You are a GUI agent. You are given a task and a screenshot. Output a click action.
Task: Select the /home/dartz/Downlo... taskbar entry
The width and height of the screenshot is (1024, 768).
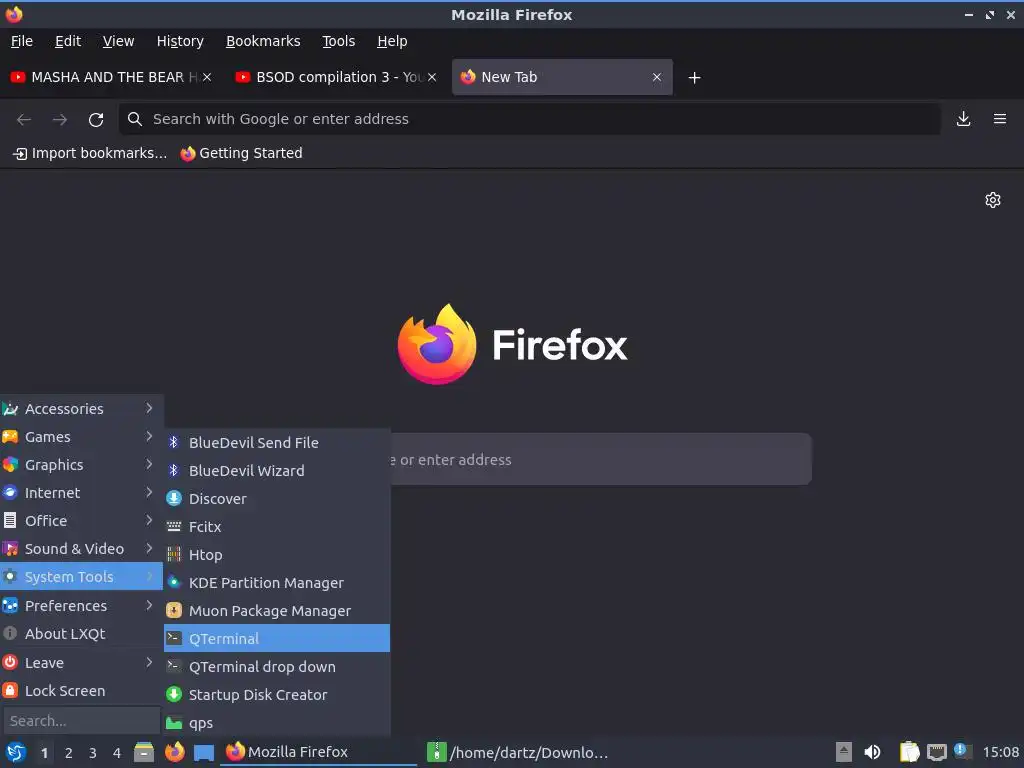[x=519, y=752]
